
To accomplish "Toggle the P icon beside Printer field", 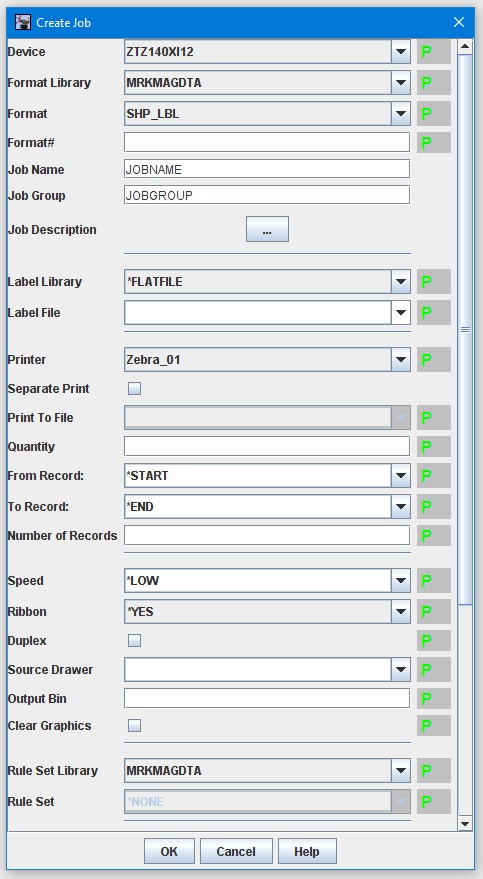I will tap(434, 360).
